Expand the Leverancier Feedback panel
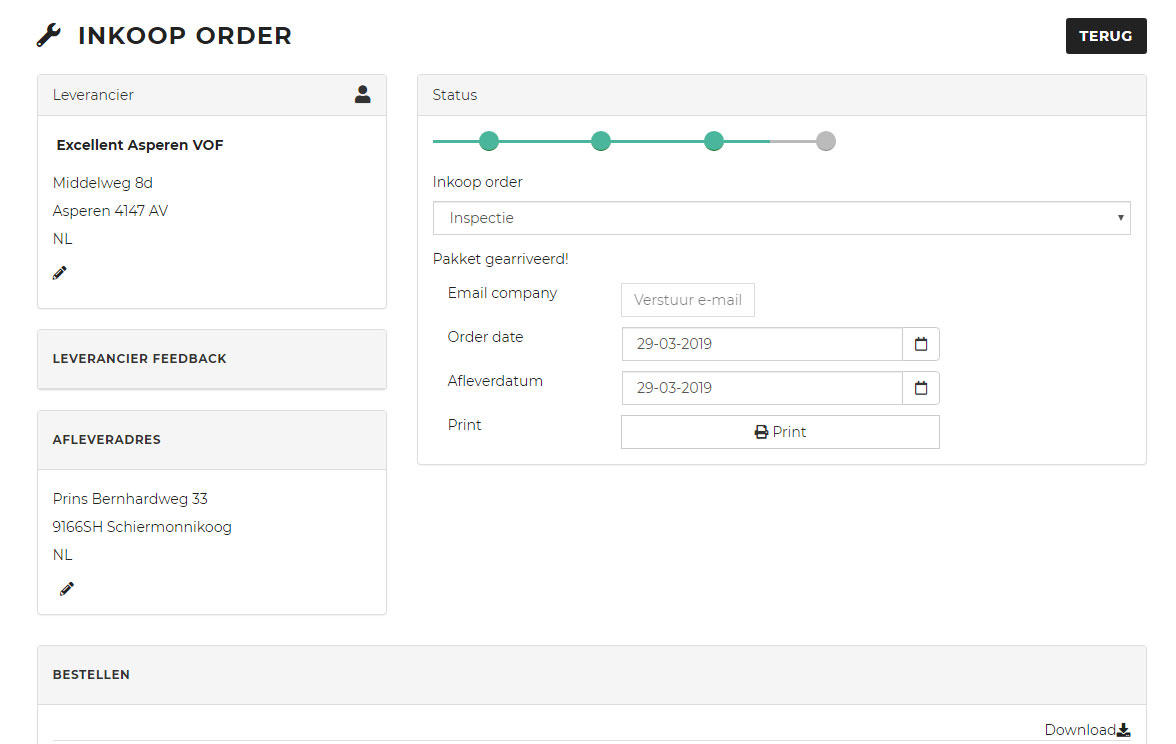The height and width of the screenshot is (744, 1176). (x=212, y=358)
